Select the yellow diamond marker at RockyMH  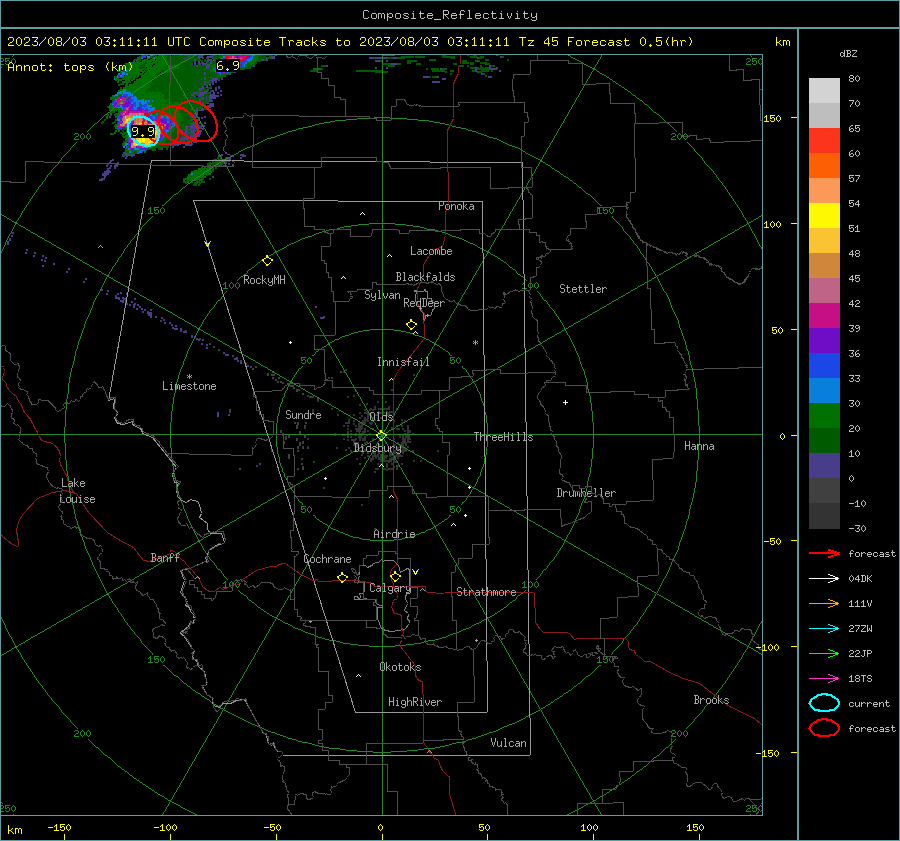coord(267,261)
